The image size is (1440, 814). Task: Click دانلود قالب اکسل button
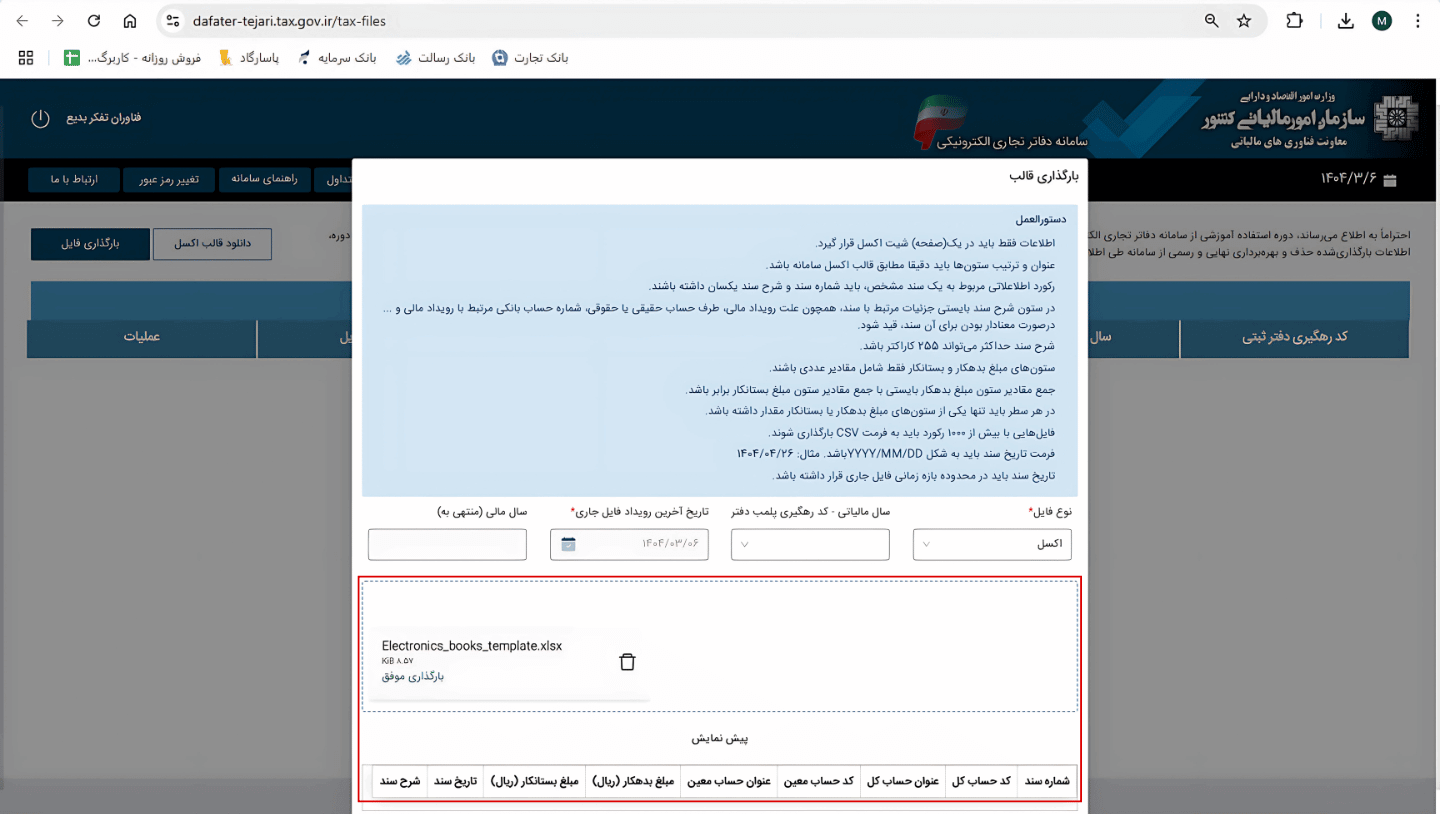pos(212,244)
